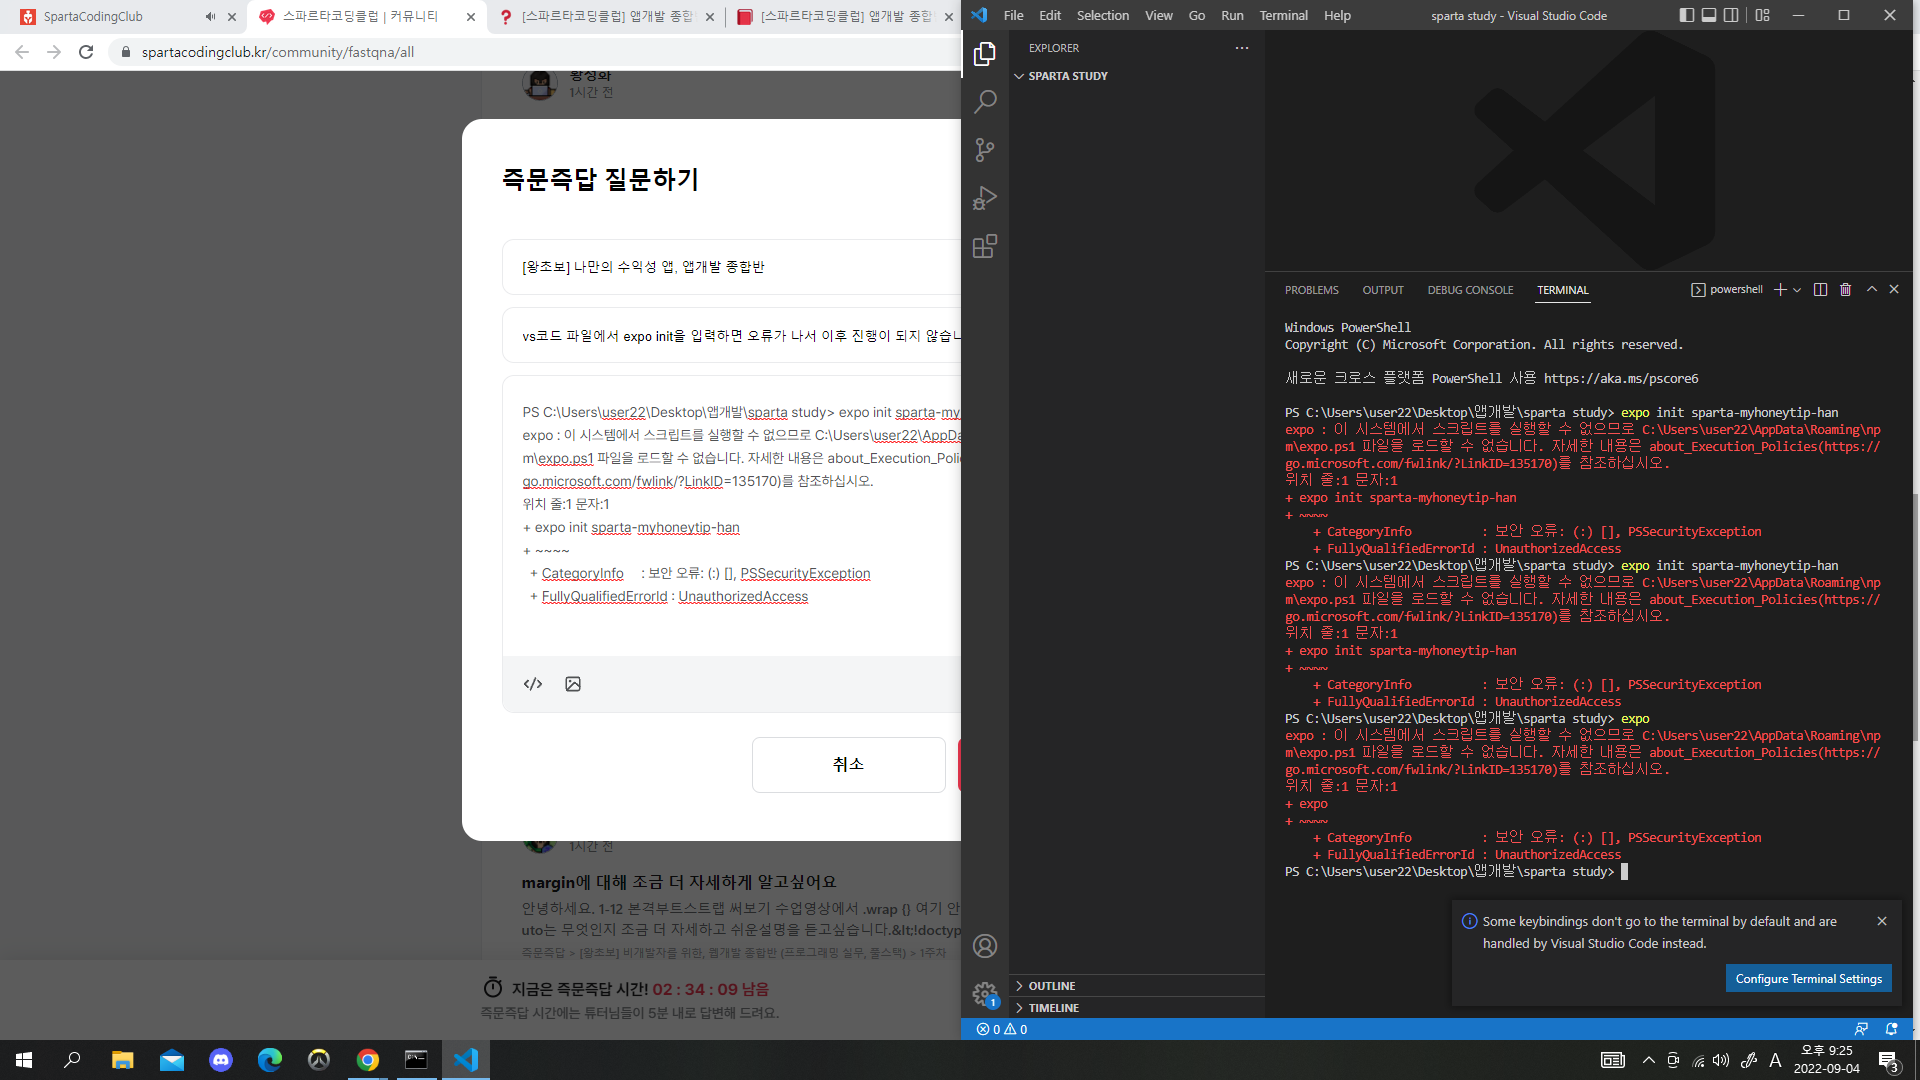
Task: Open the Edit menu in VS Code
Action: [x=1050, y=15]
